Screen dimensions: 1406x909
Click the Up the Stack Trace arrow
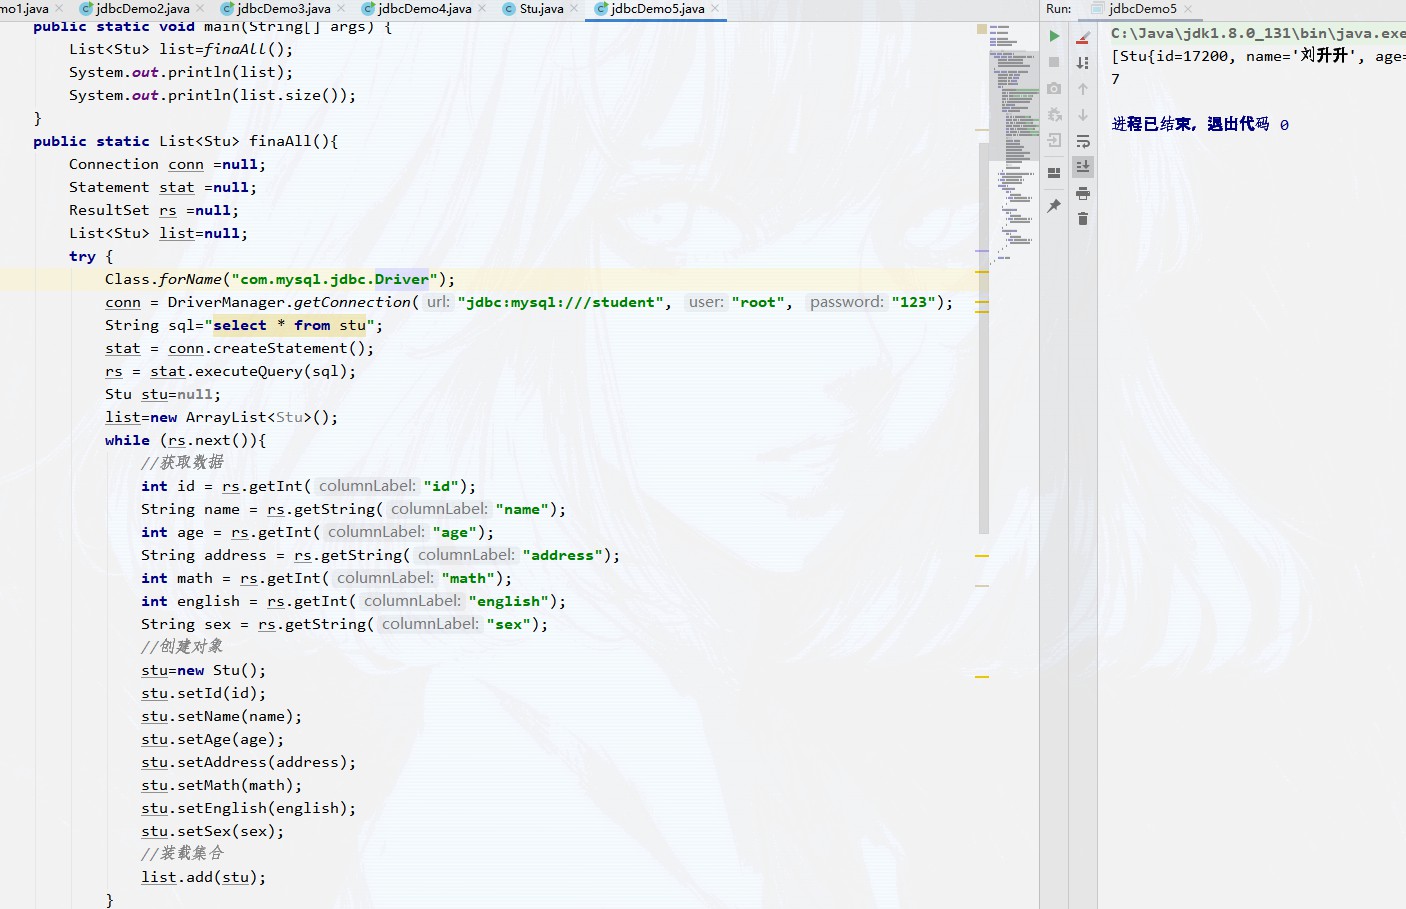pyautogui.click(x=1083, y=89)
